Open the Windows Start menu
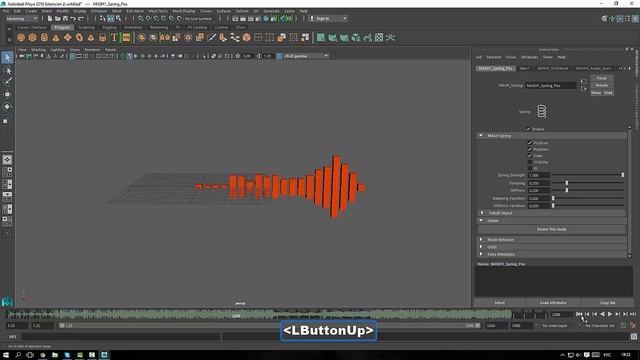This screenshot has height=360, width=640. click(6, 355)
